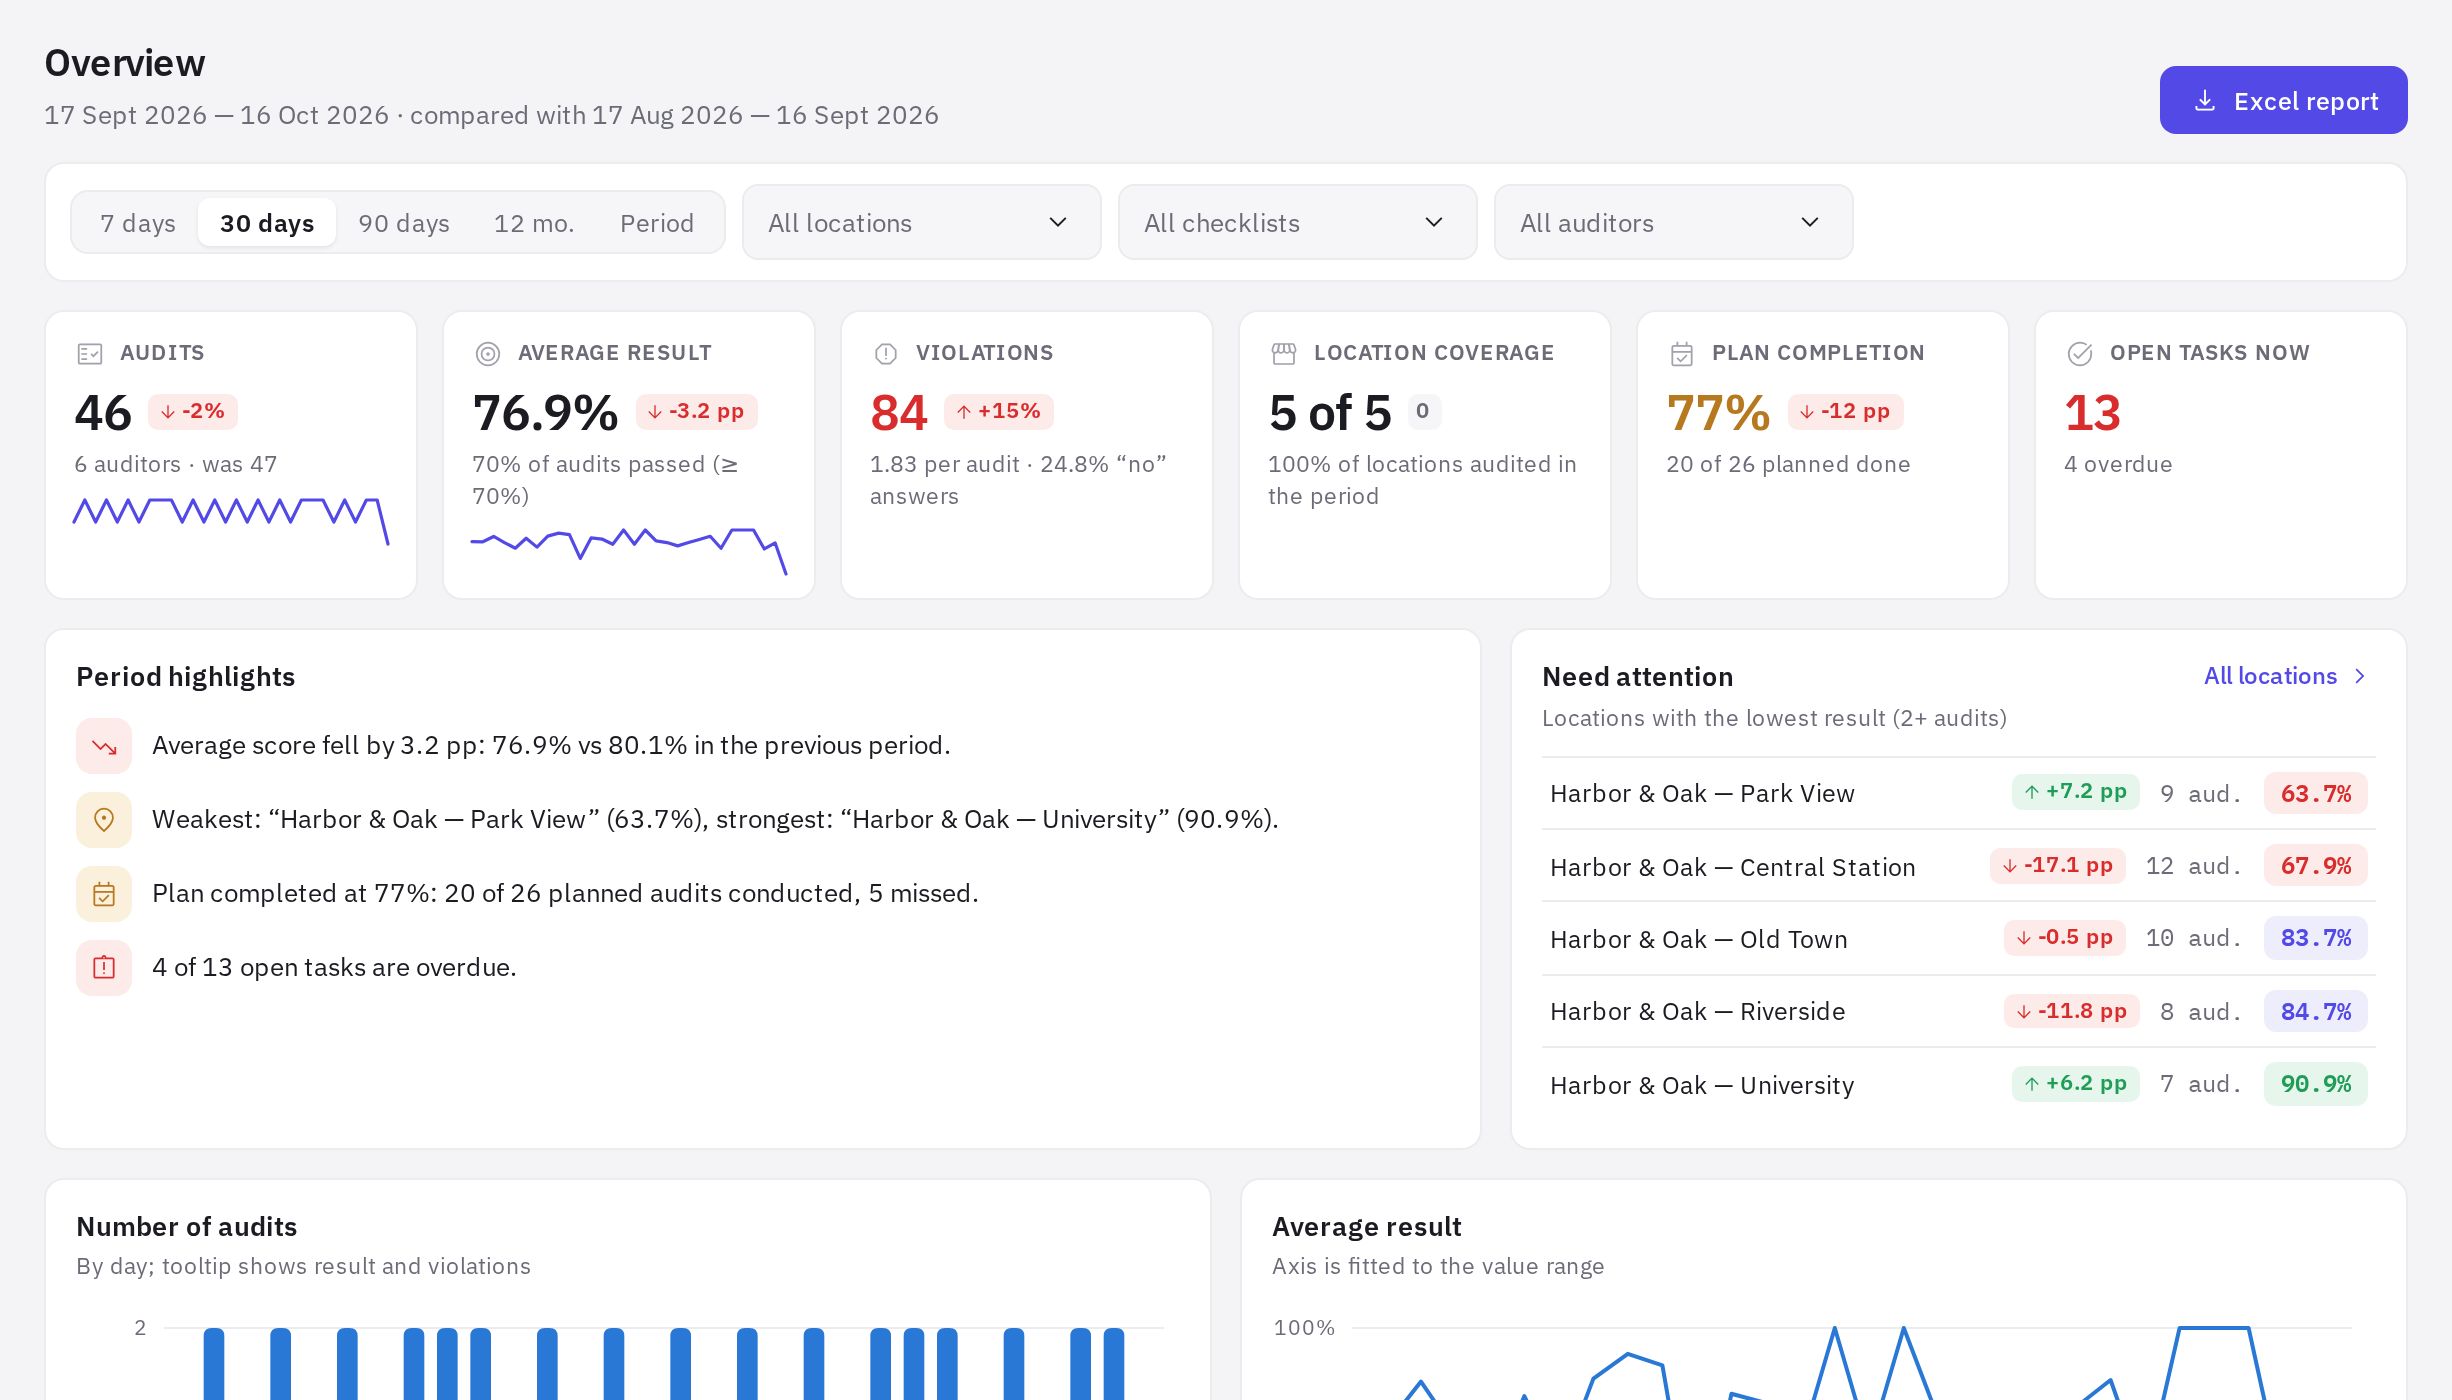Click the 90.9% score badge
2452x1400 pixels.
click(2315, 1083)
